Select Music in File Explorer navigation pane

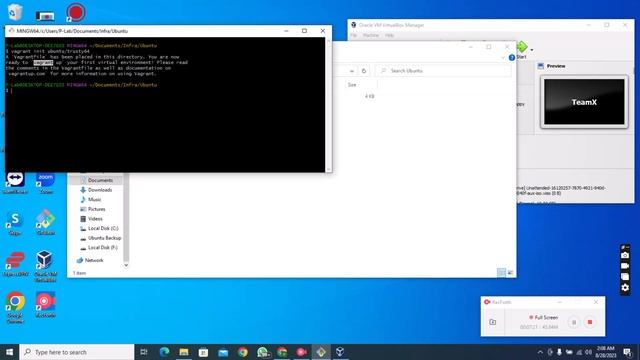tap(94, 199)
